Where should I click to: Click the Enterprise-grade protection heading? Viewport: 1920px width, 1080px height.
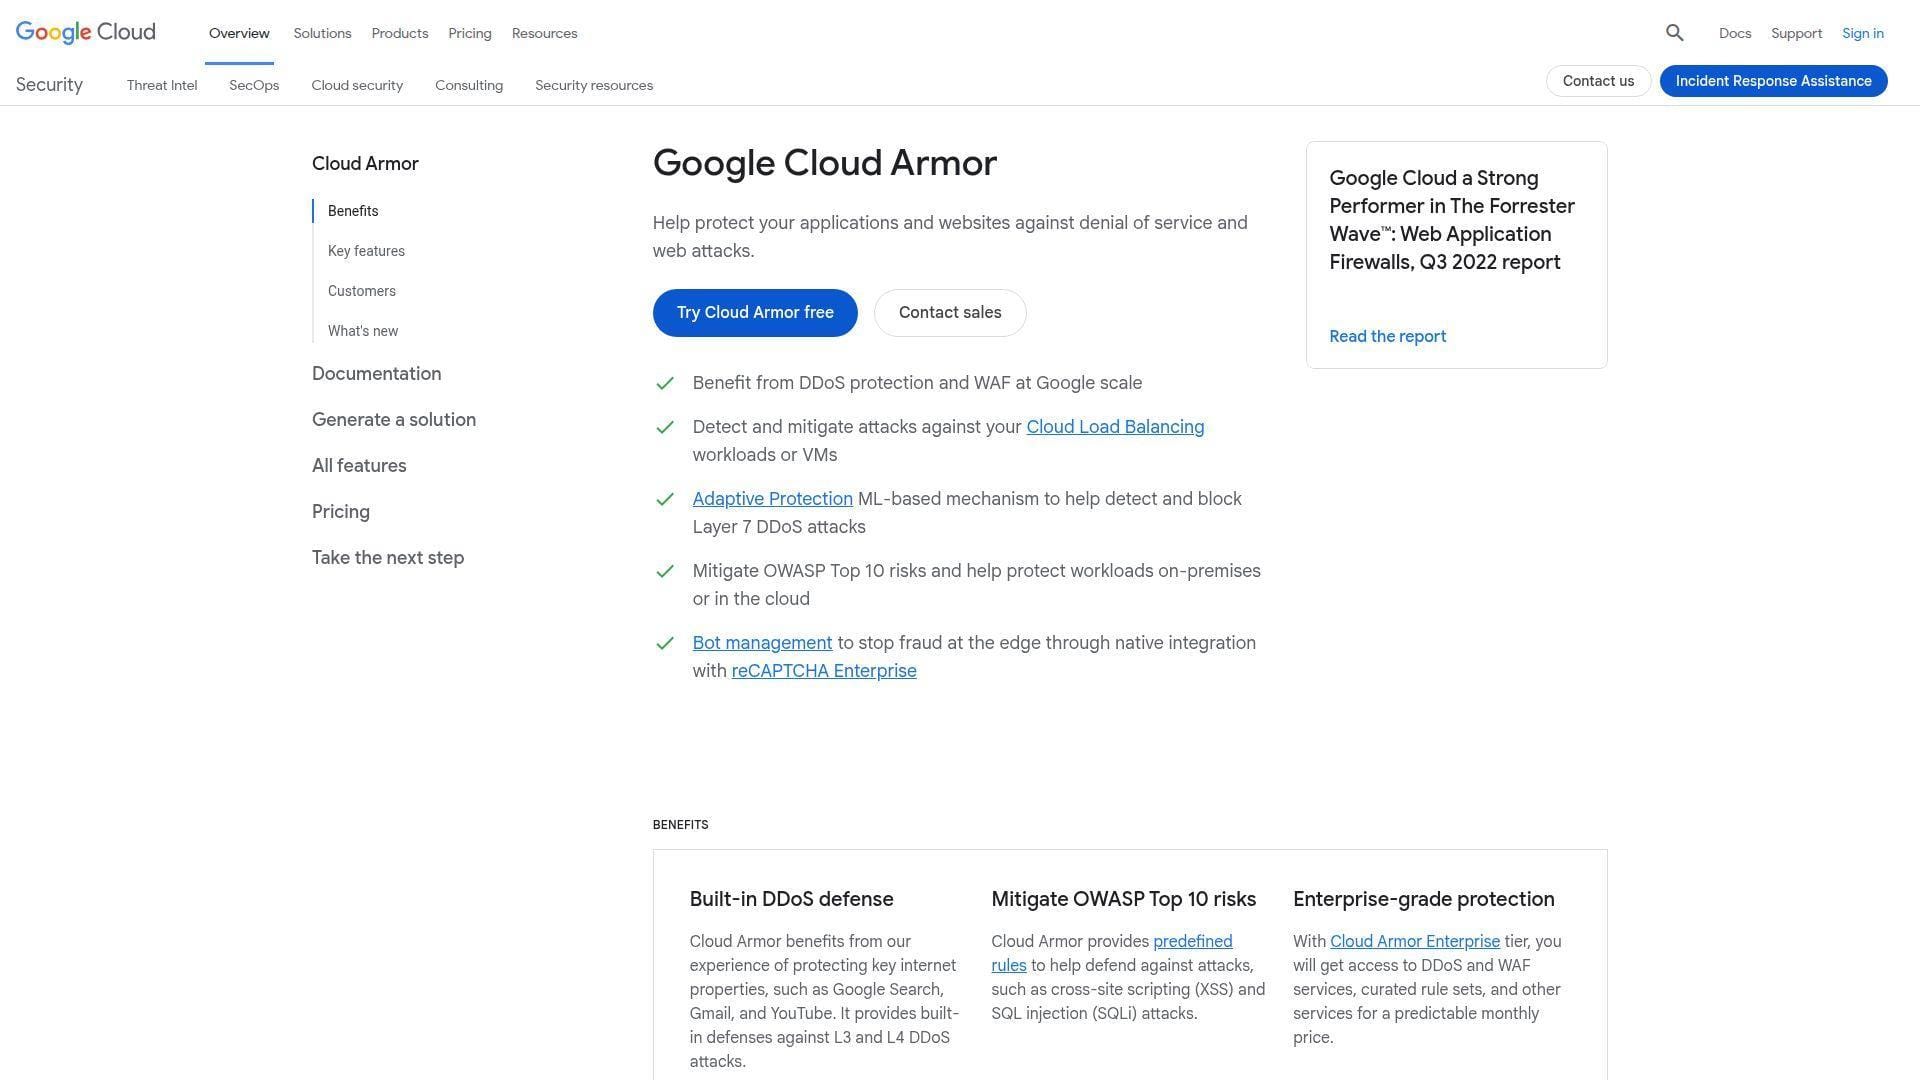point(1423,899)
